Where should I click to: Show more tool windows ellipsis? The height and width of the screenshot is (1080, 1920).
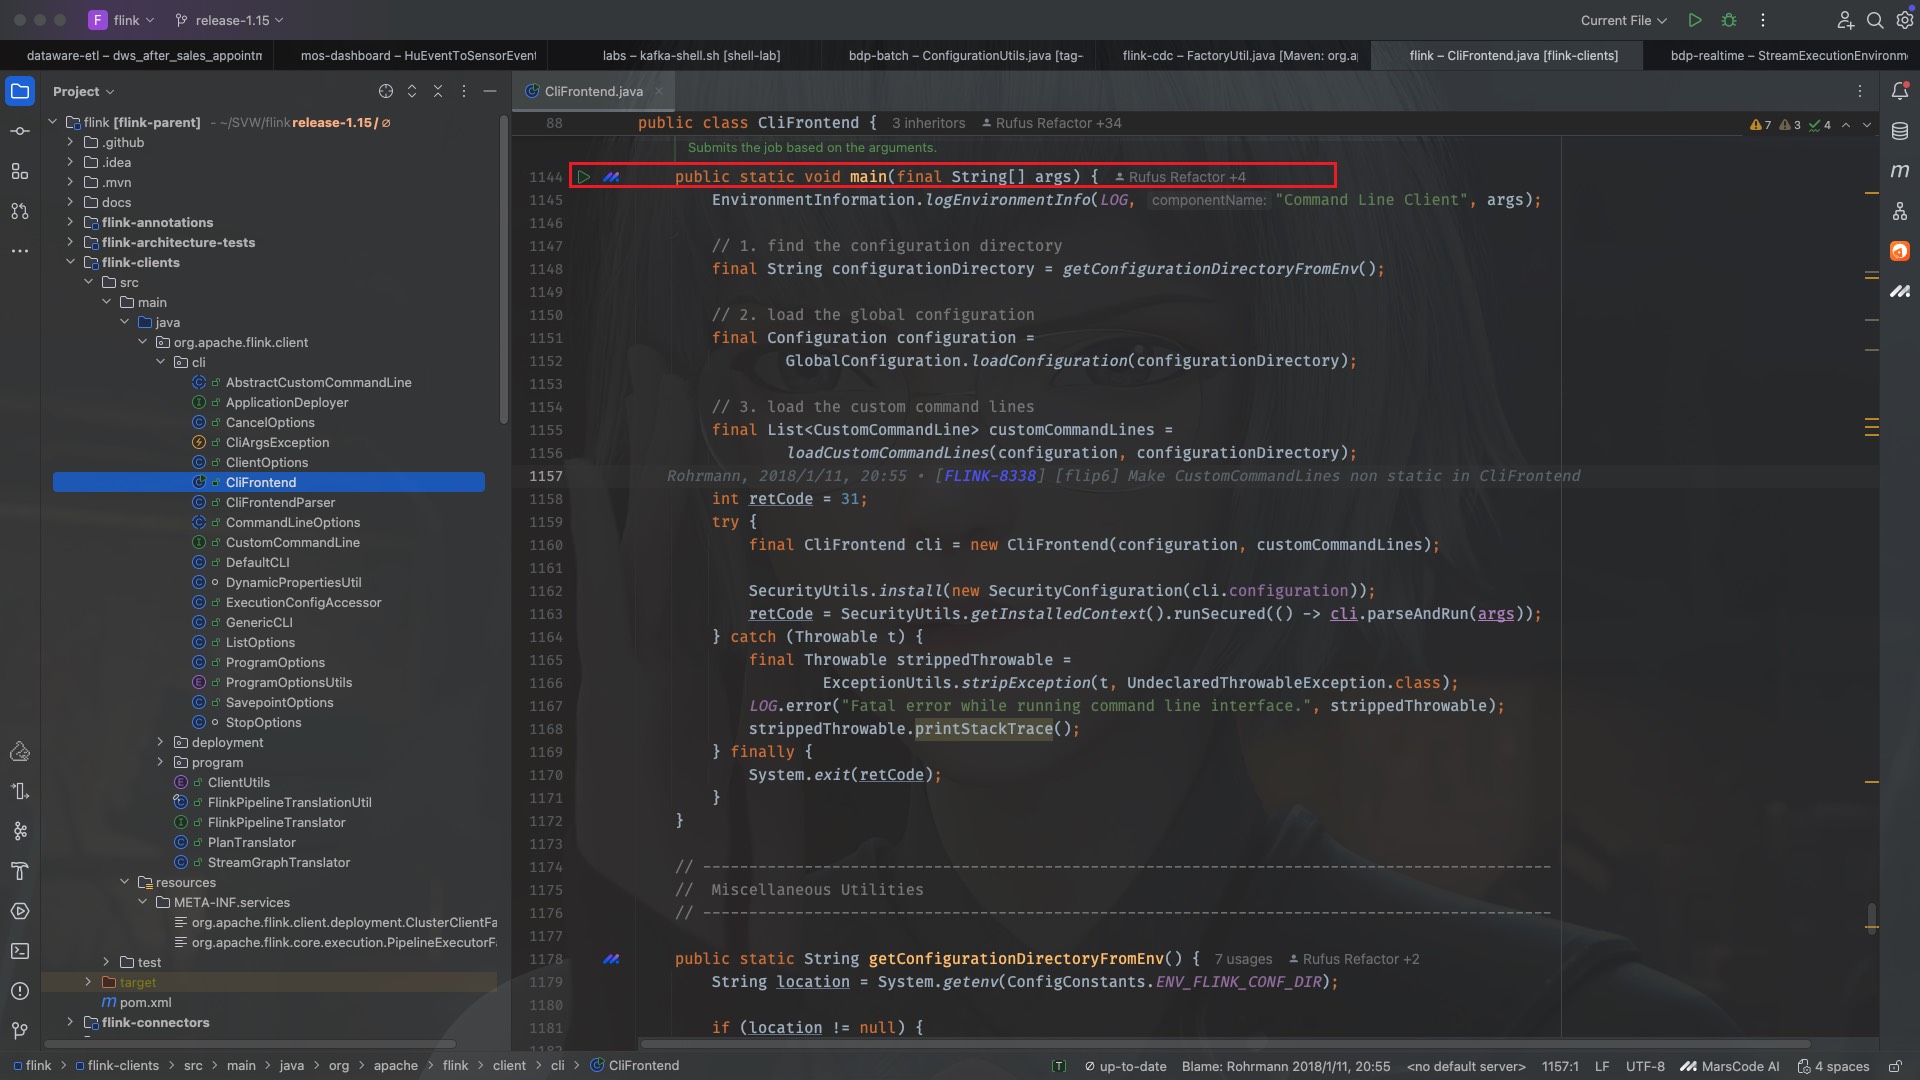tap(20, 251)
